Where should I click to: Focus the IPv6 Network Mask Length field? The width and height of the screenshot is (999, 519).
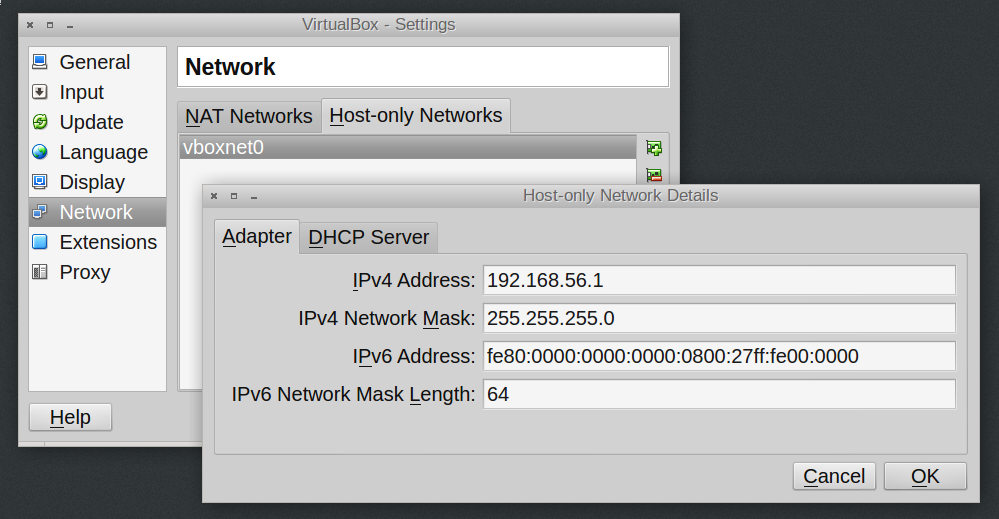(718, 394)
